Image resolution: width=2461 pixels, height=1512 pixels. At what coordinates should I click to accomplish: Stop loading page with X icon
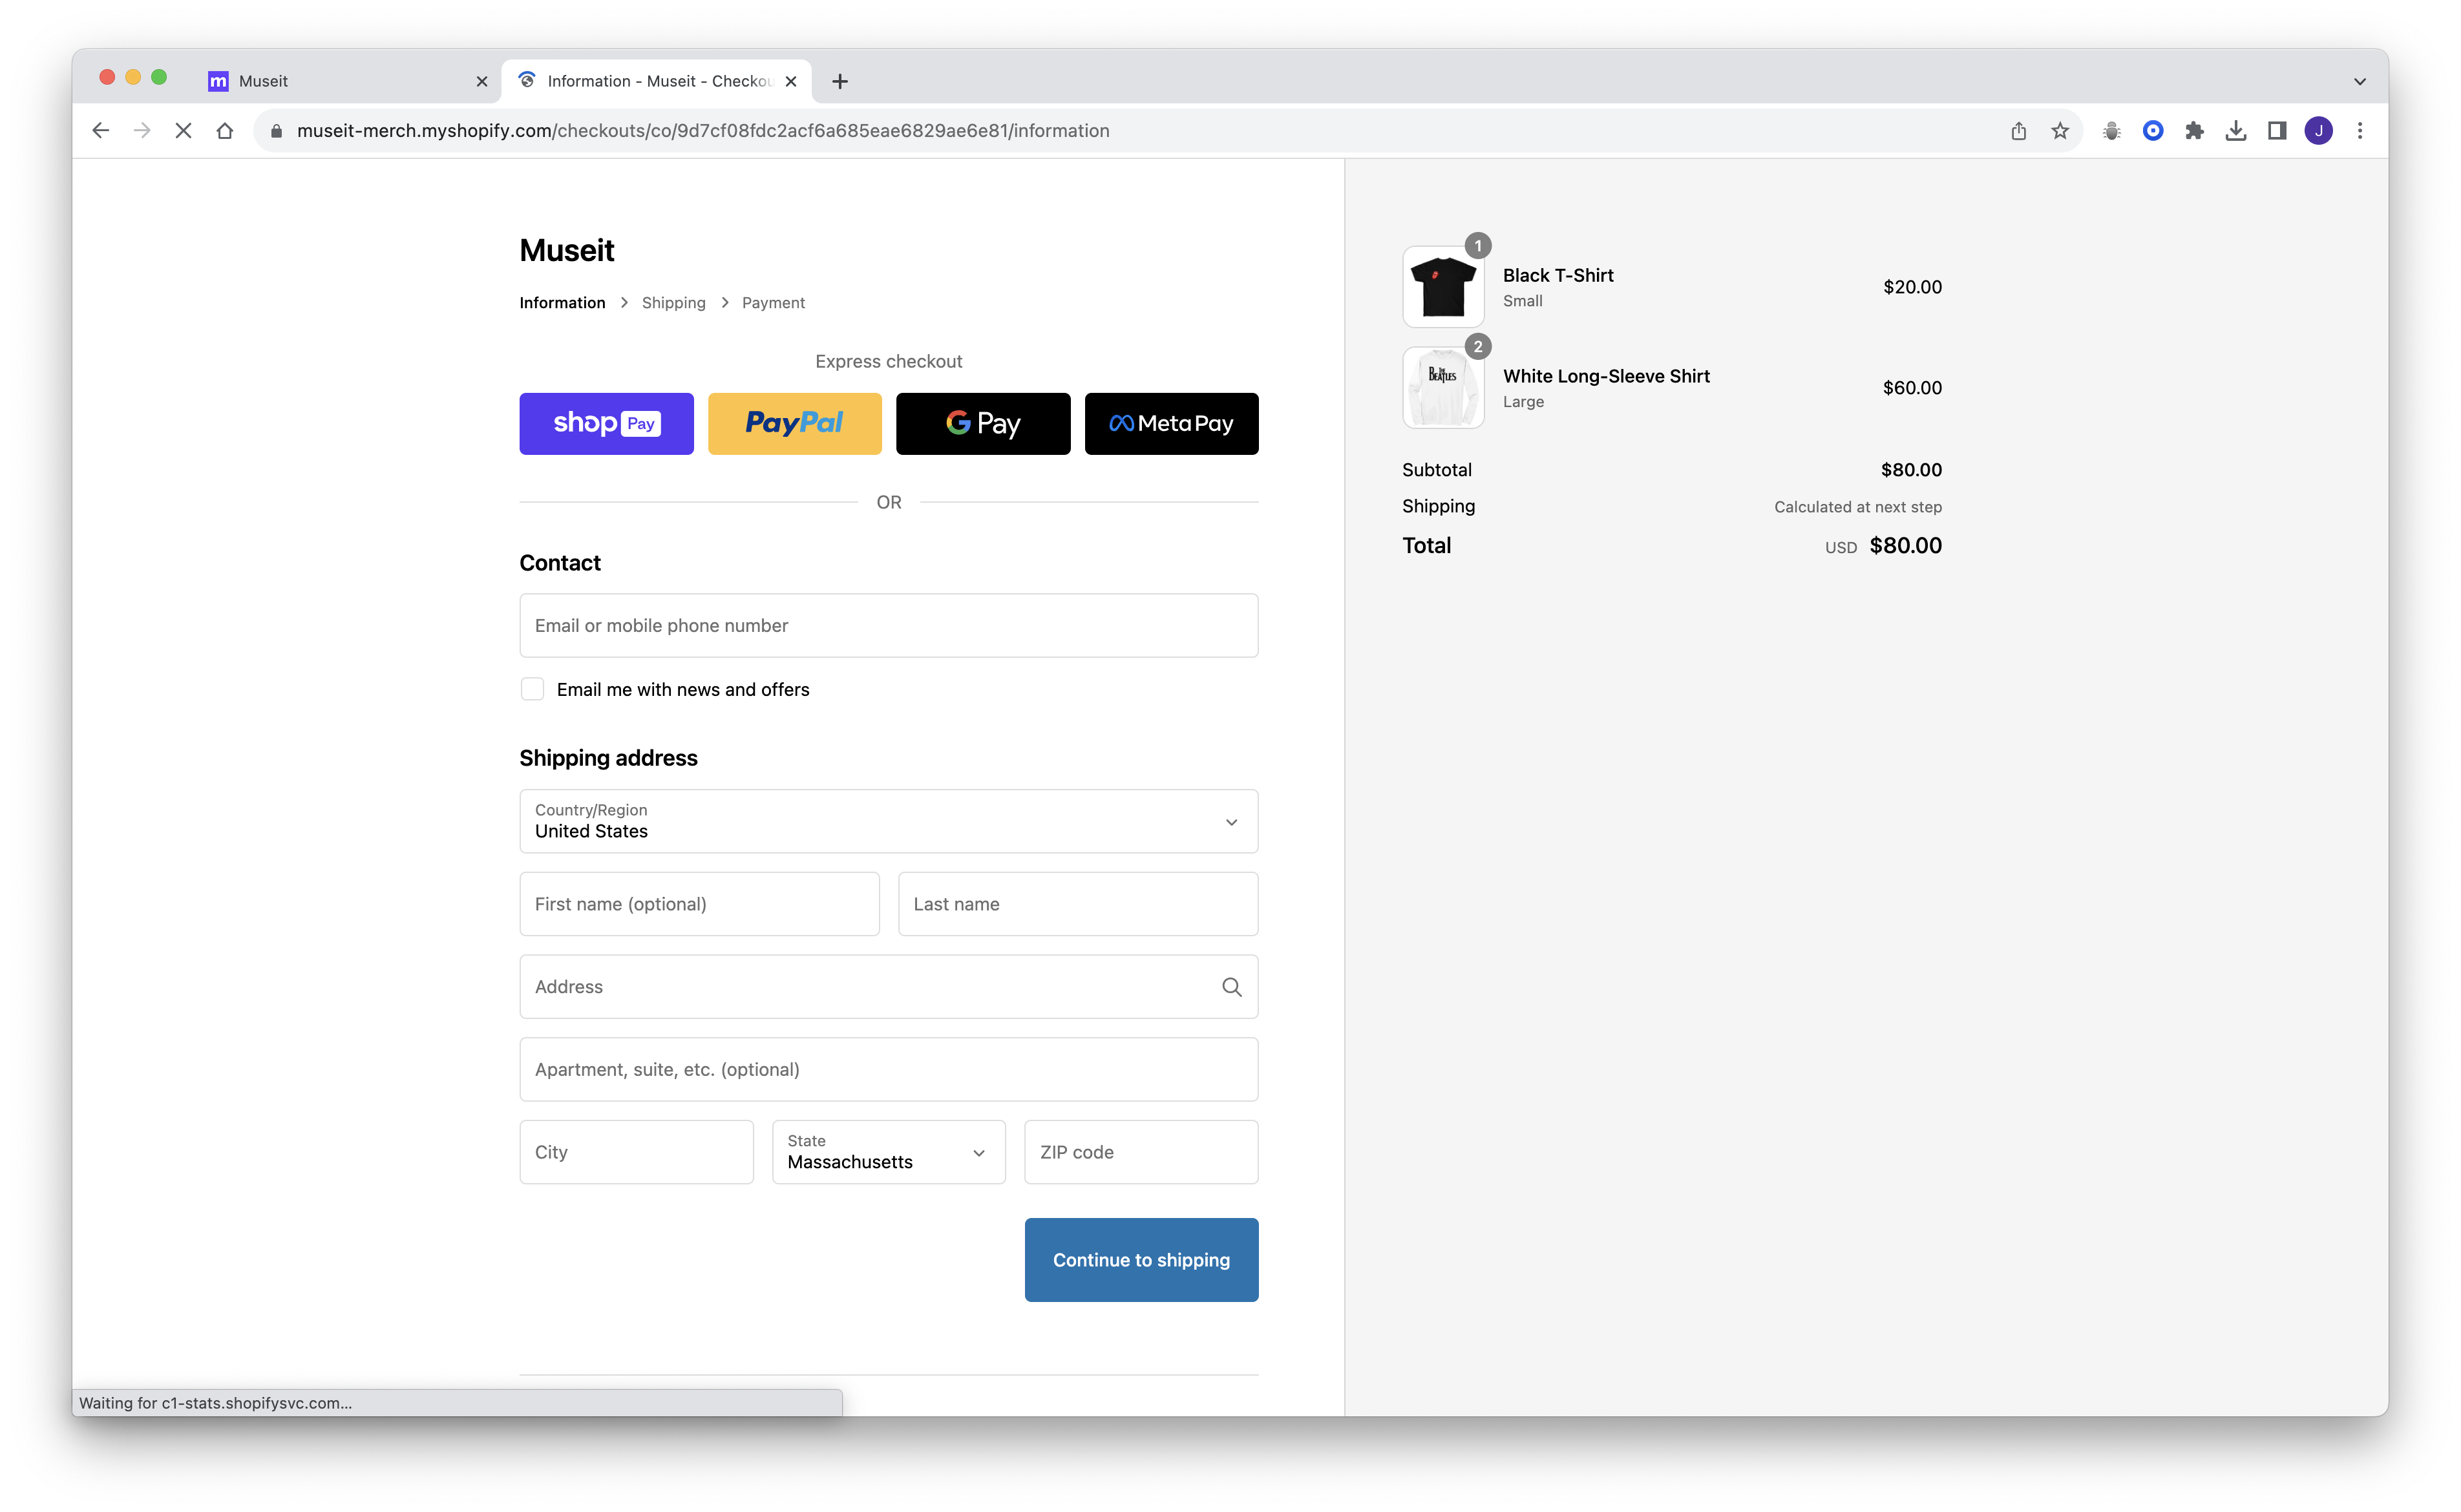click(x=183, y=131)
